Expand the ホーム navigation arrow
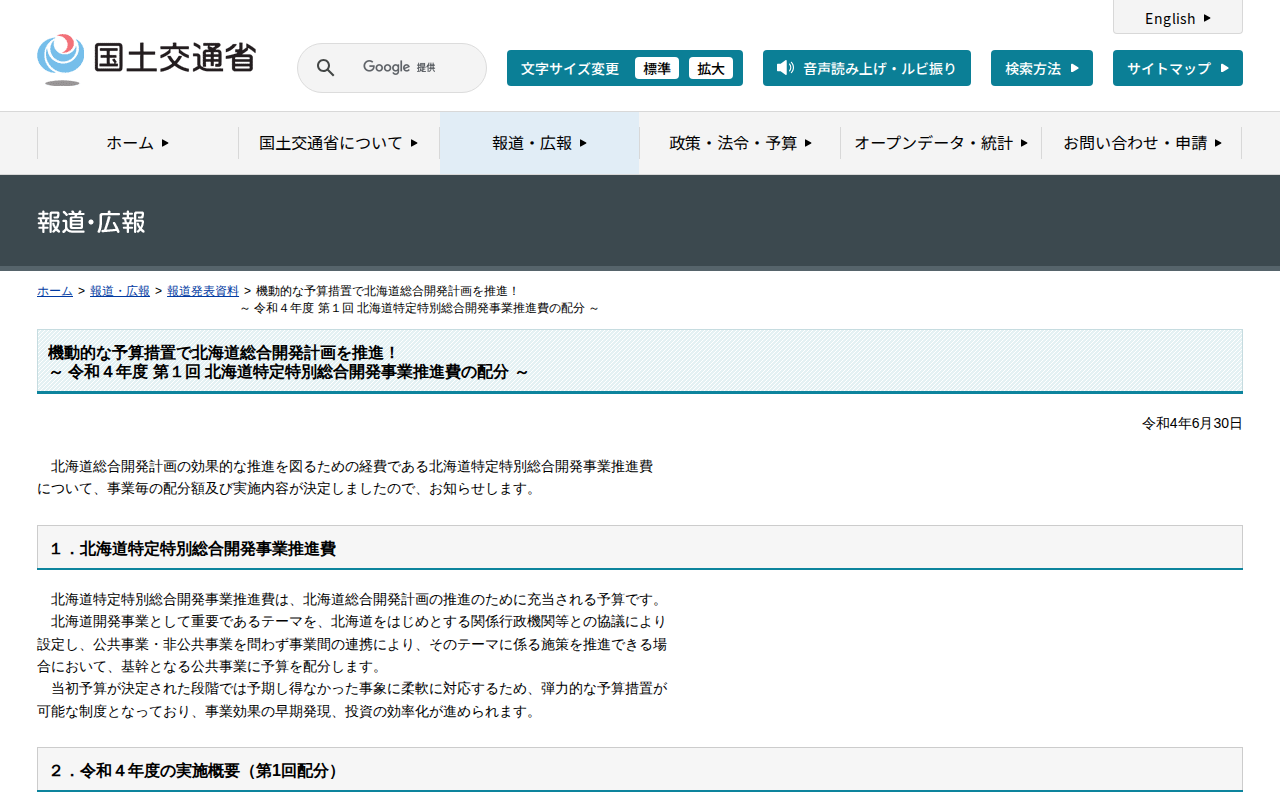The image size is (1280, 800). click(165, 143)
